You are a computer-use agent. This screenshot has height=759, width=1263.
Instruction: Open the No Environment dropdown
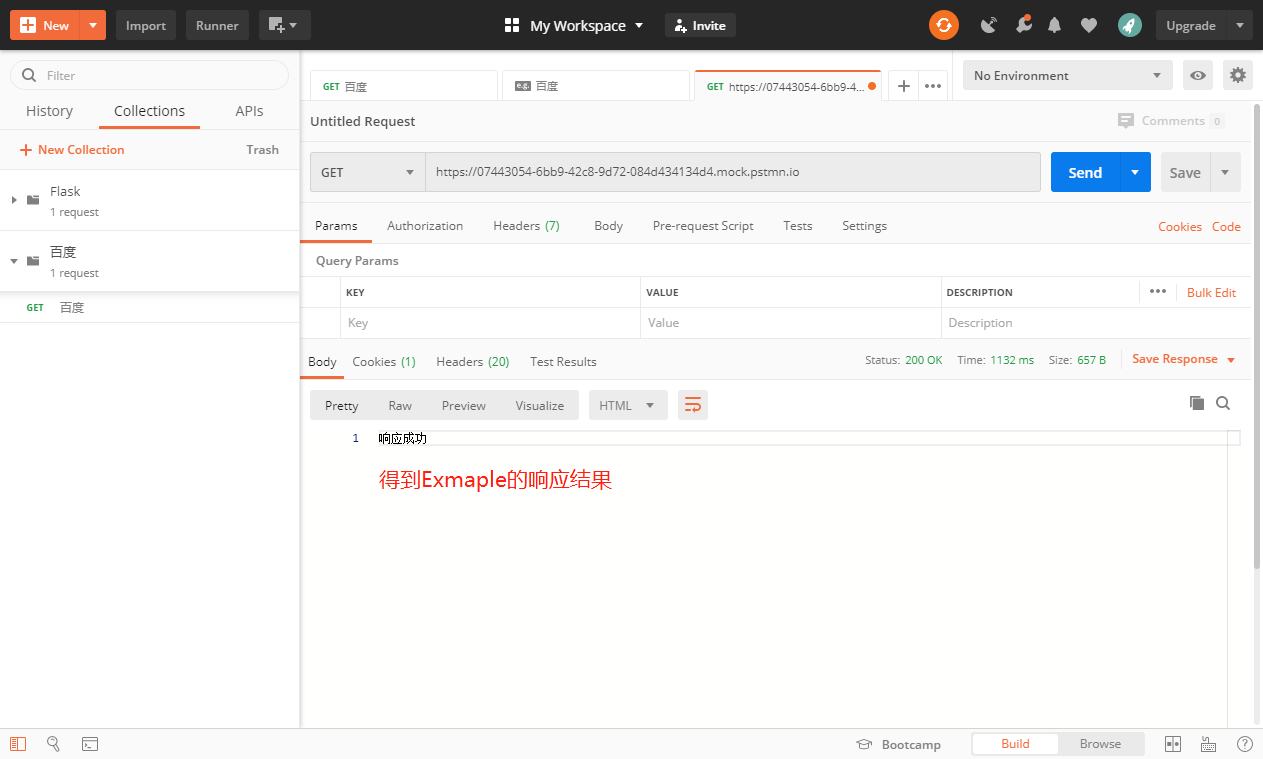(1066, 75)
